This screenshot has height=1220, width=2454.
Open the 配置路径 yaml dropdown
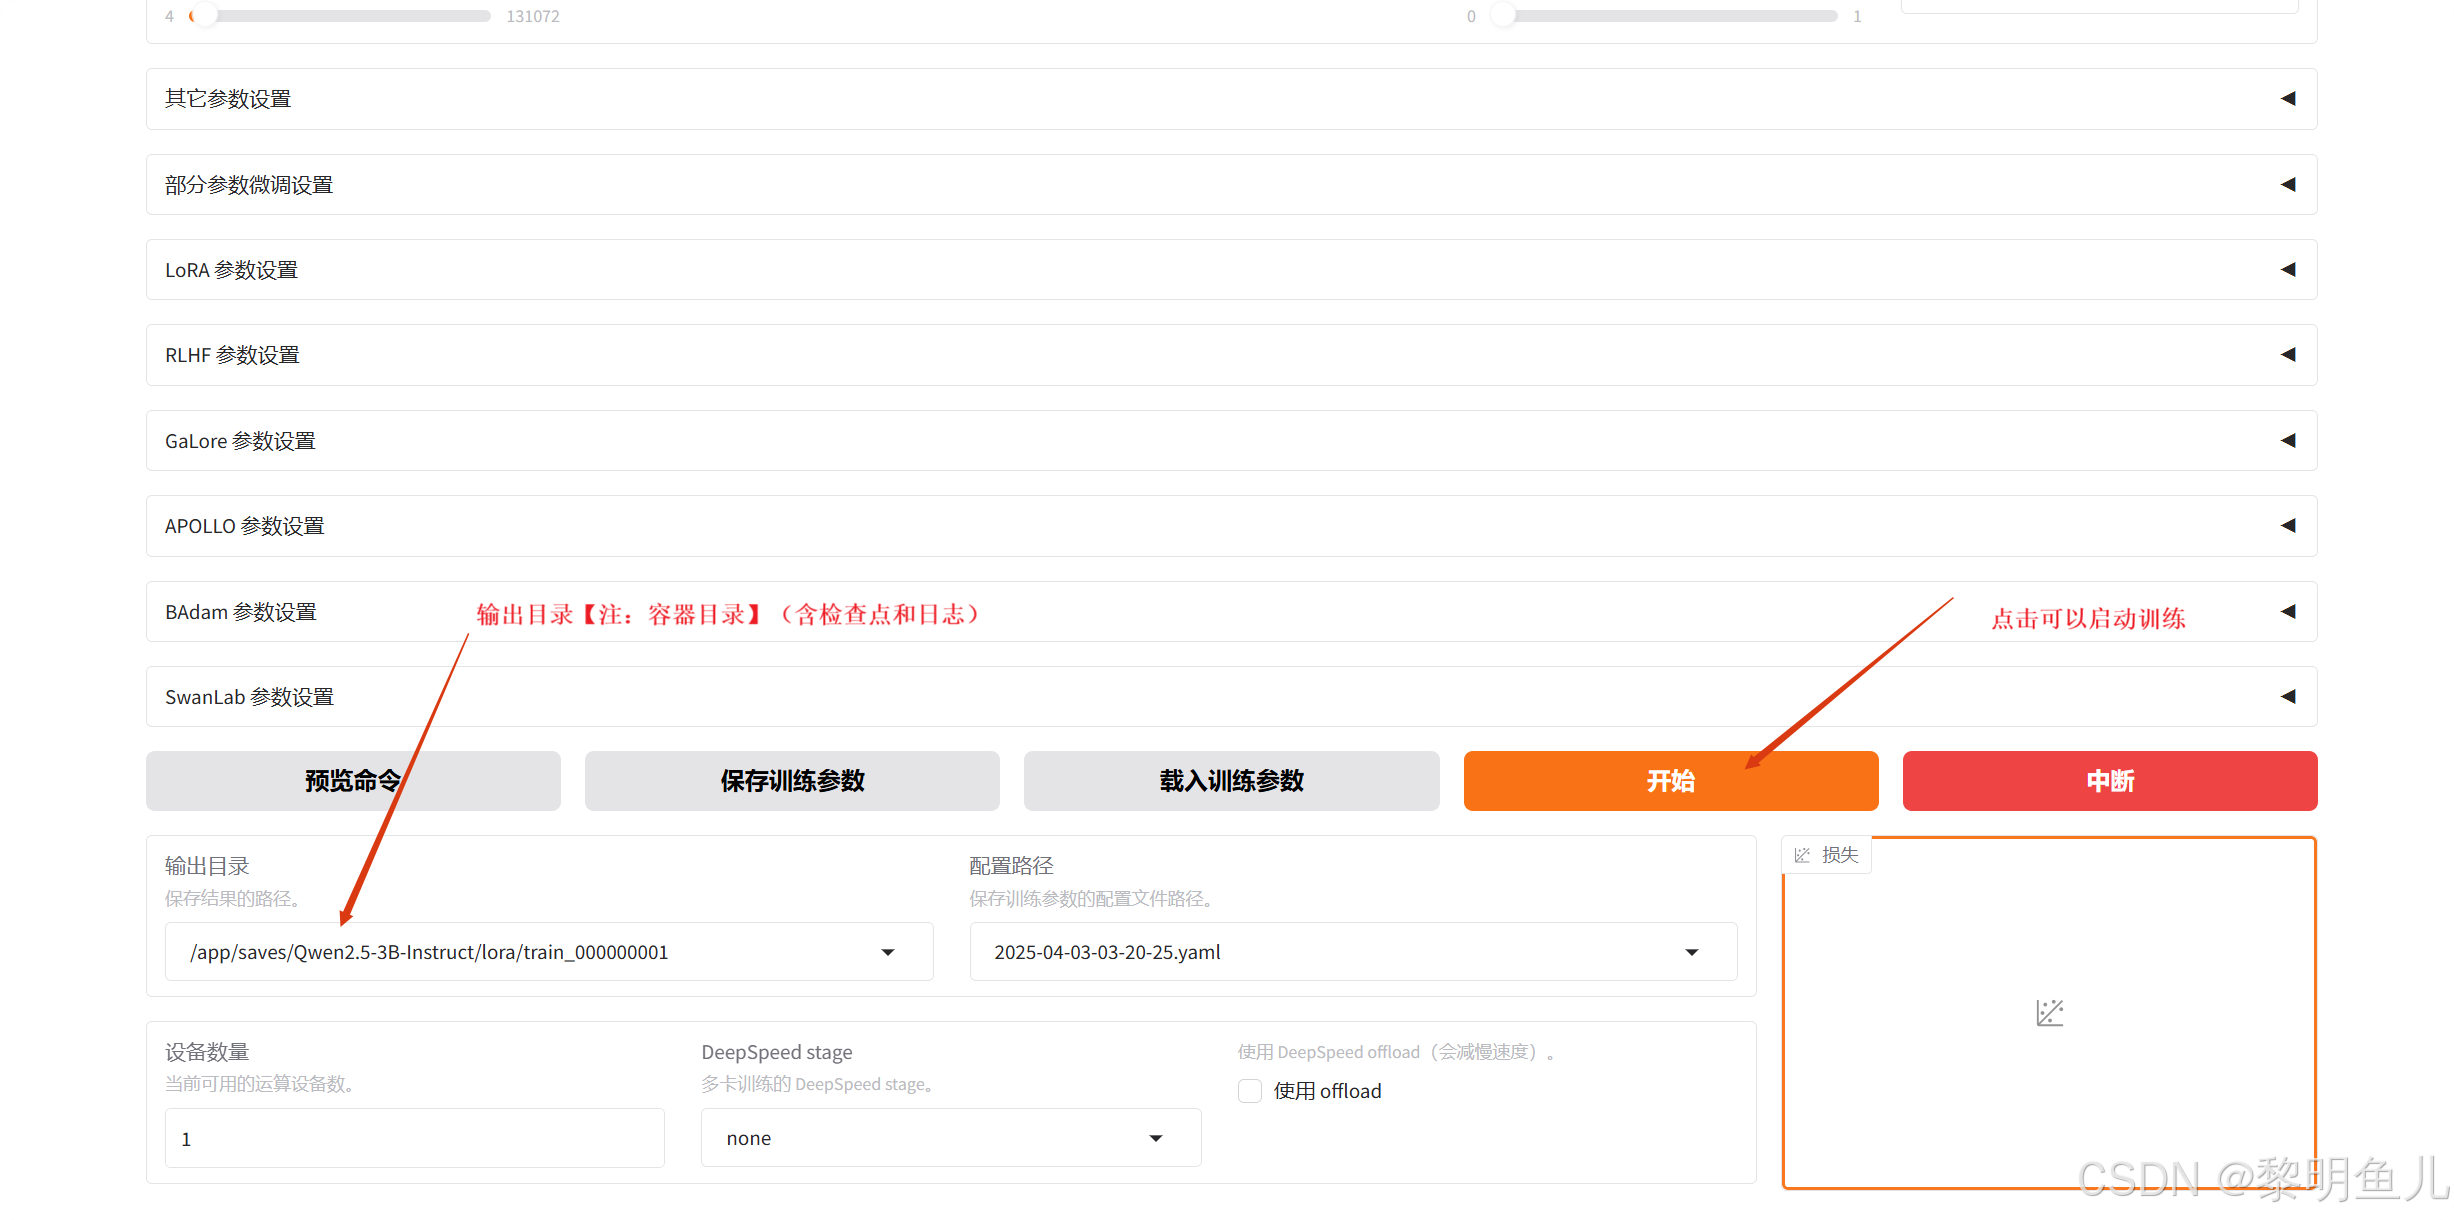coord(1691,952)
